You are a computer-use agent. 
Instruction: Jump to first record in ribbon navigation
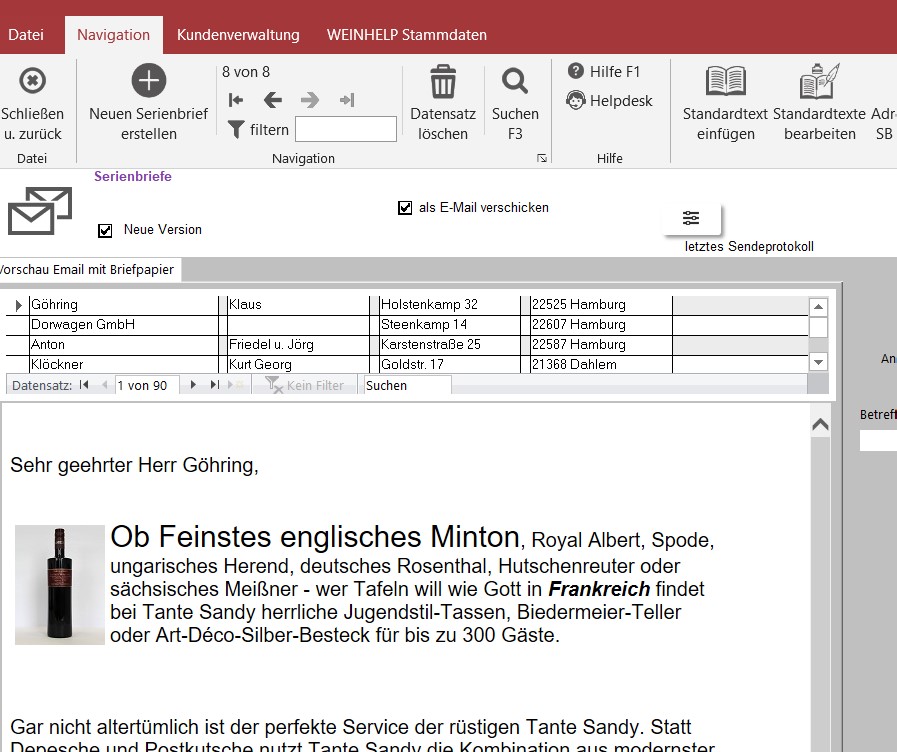236,100
